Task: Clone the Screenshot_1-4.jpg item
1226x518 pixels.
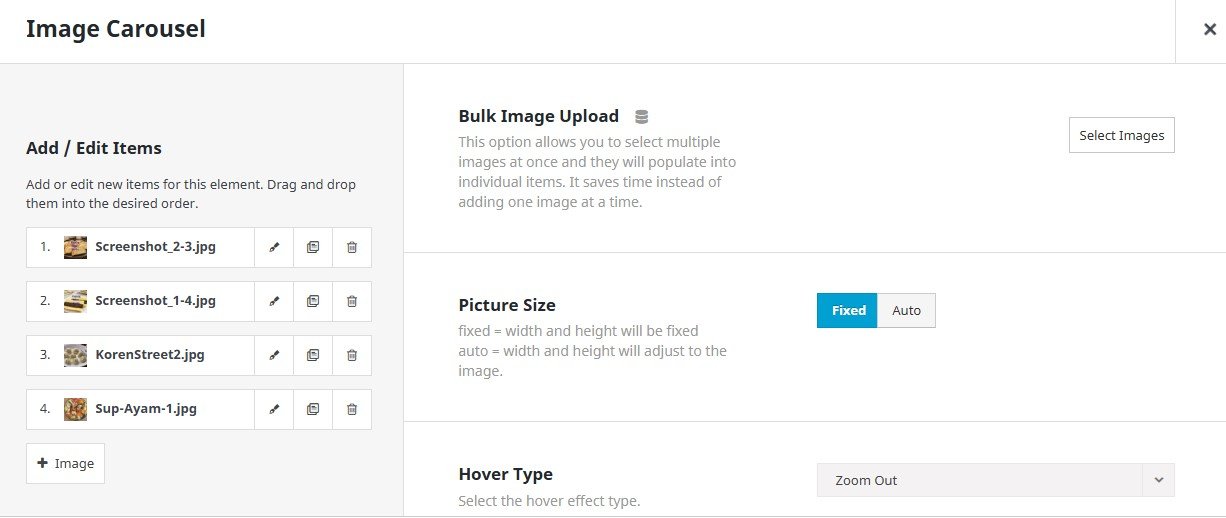Action: pyautogui.click(x=313, y=301)
